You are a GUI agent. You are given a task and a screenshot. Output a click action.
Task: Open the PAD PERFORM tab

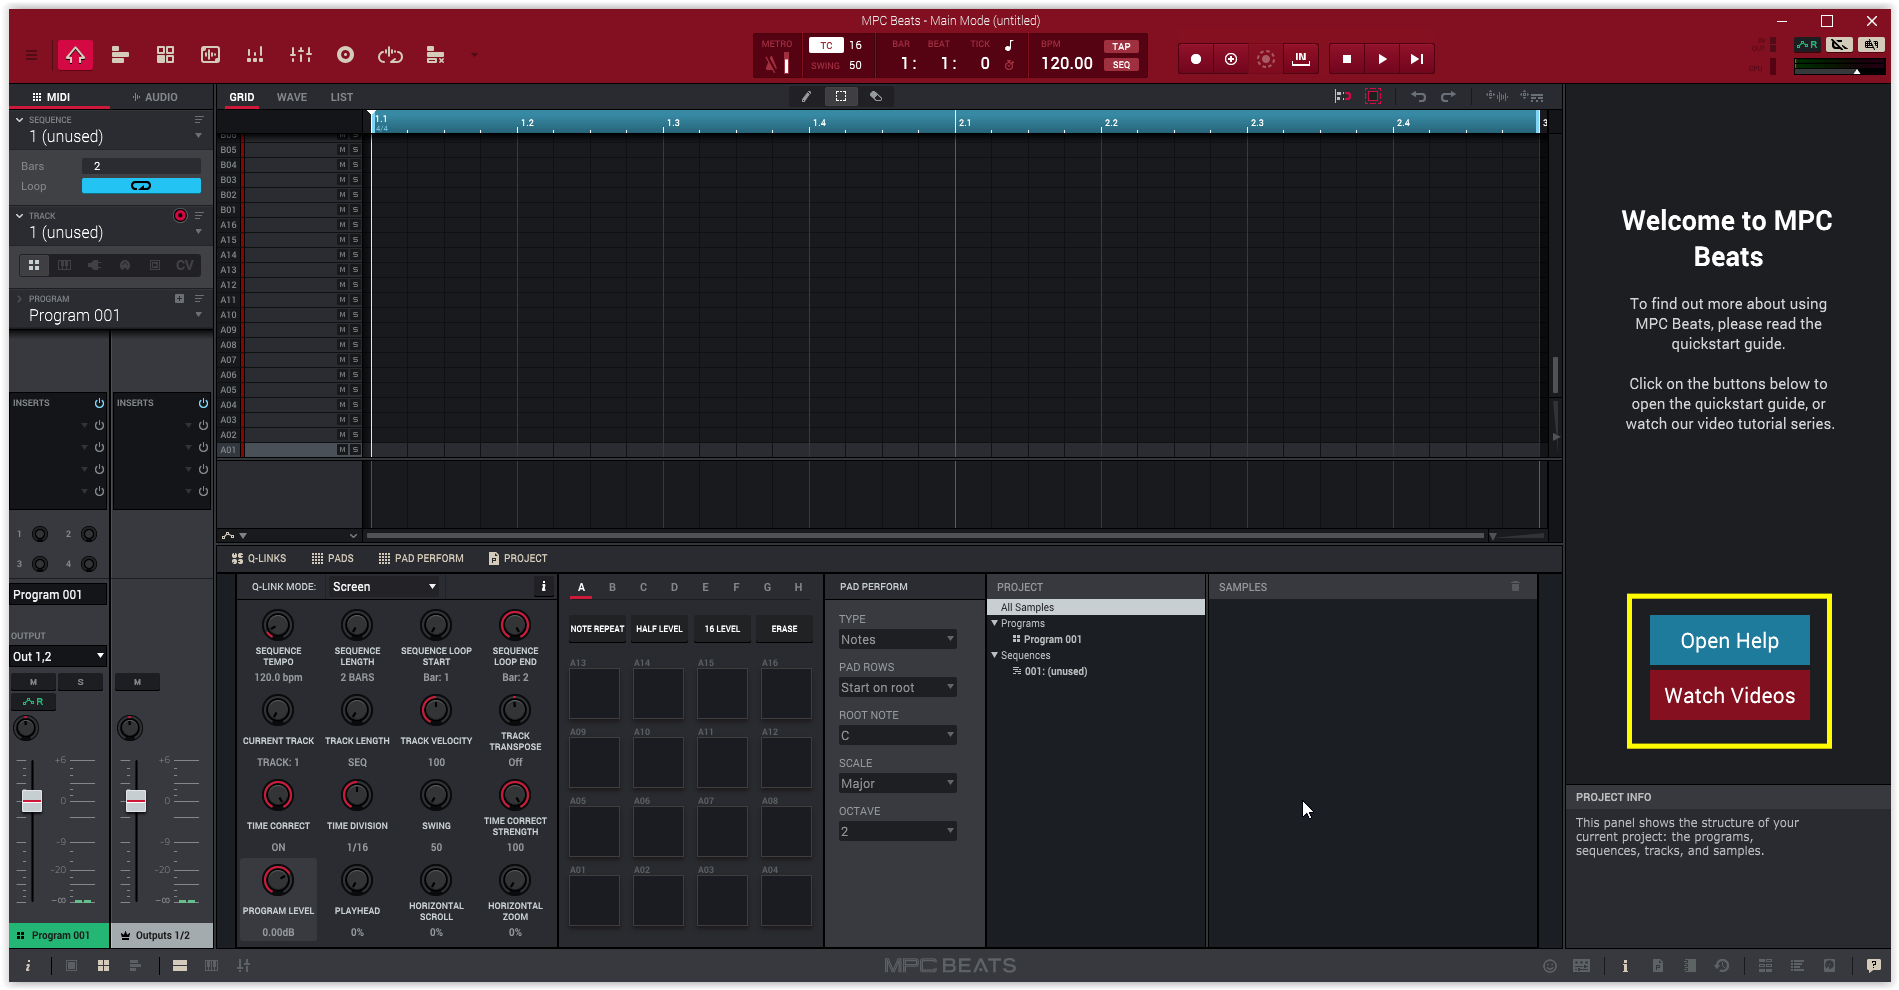[x=421, y=559]
